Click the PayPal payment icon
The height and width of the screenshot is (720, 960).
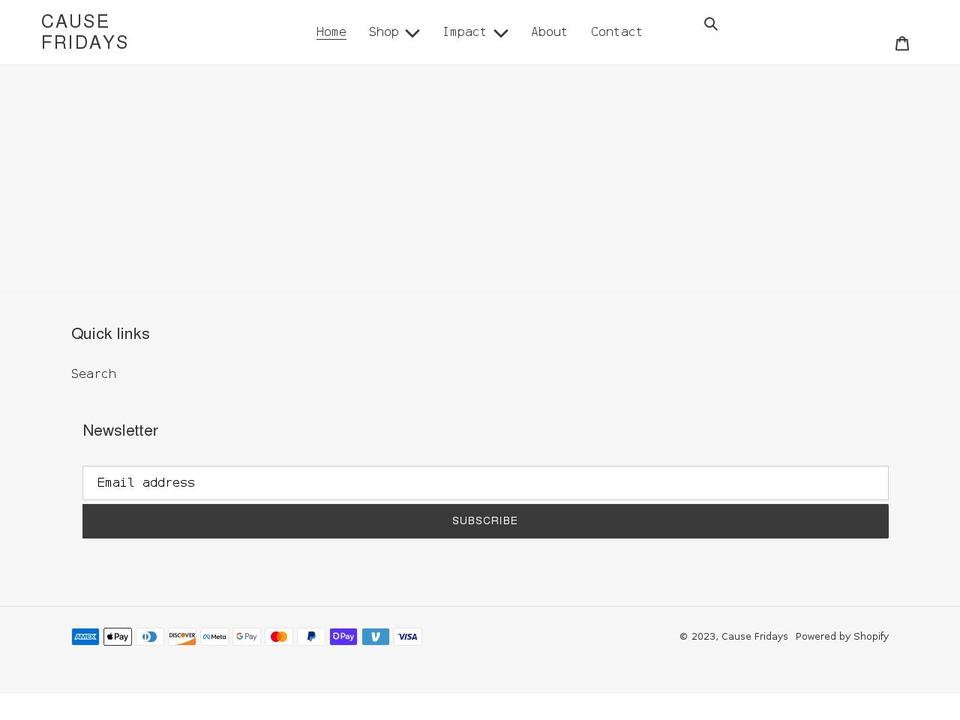[311, 637]
